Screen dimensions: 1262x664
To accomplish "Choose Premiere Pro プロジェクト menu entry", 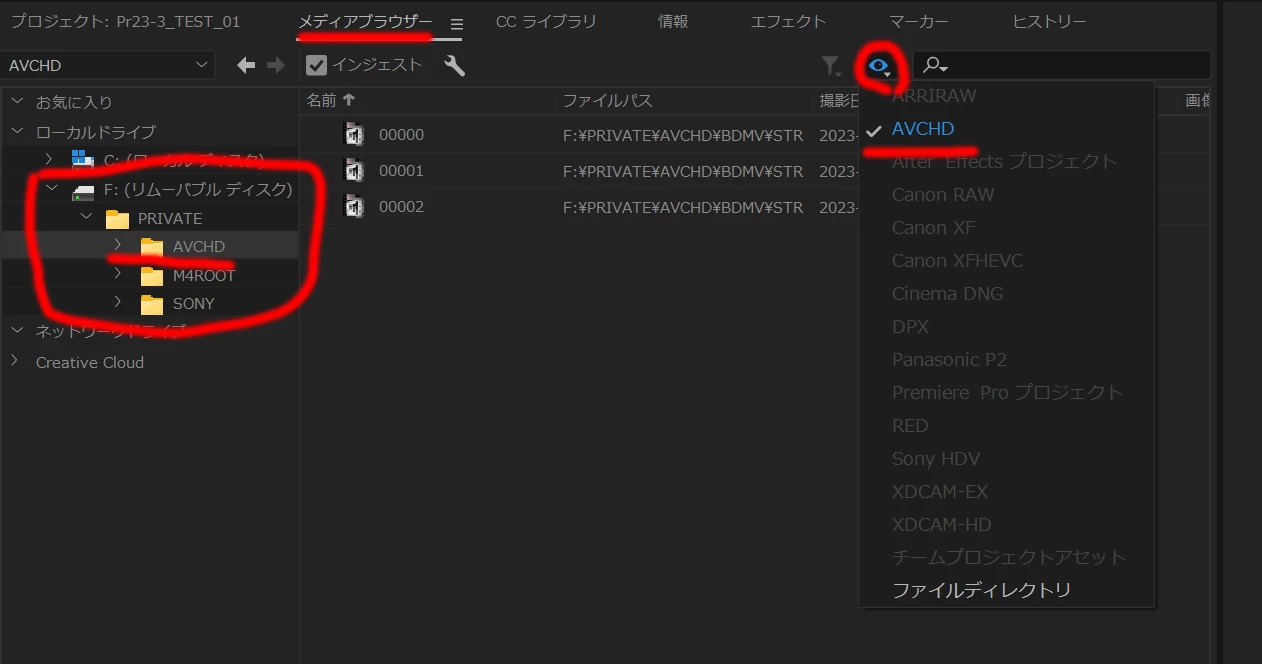I will (1006, 393).
